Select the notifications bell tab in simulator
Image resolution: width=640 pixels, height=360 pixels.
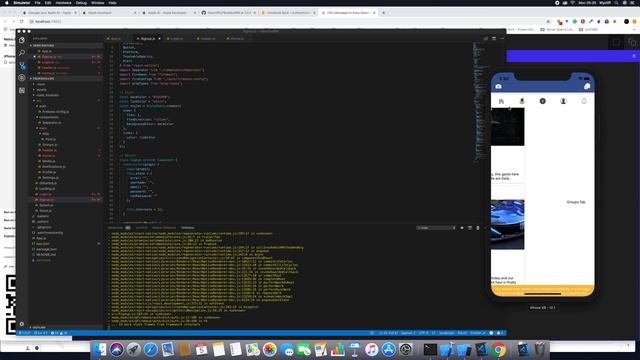584,101
